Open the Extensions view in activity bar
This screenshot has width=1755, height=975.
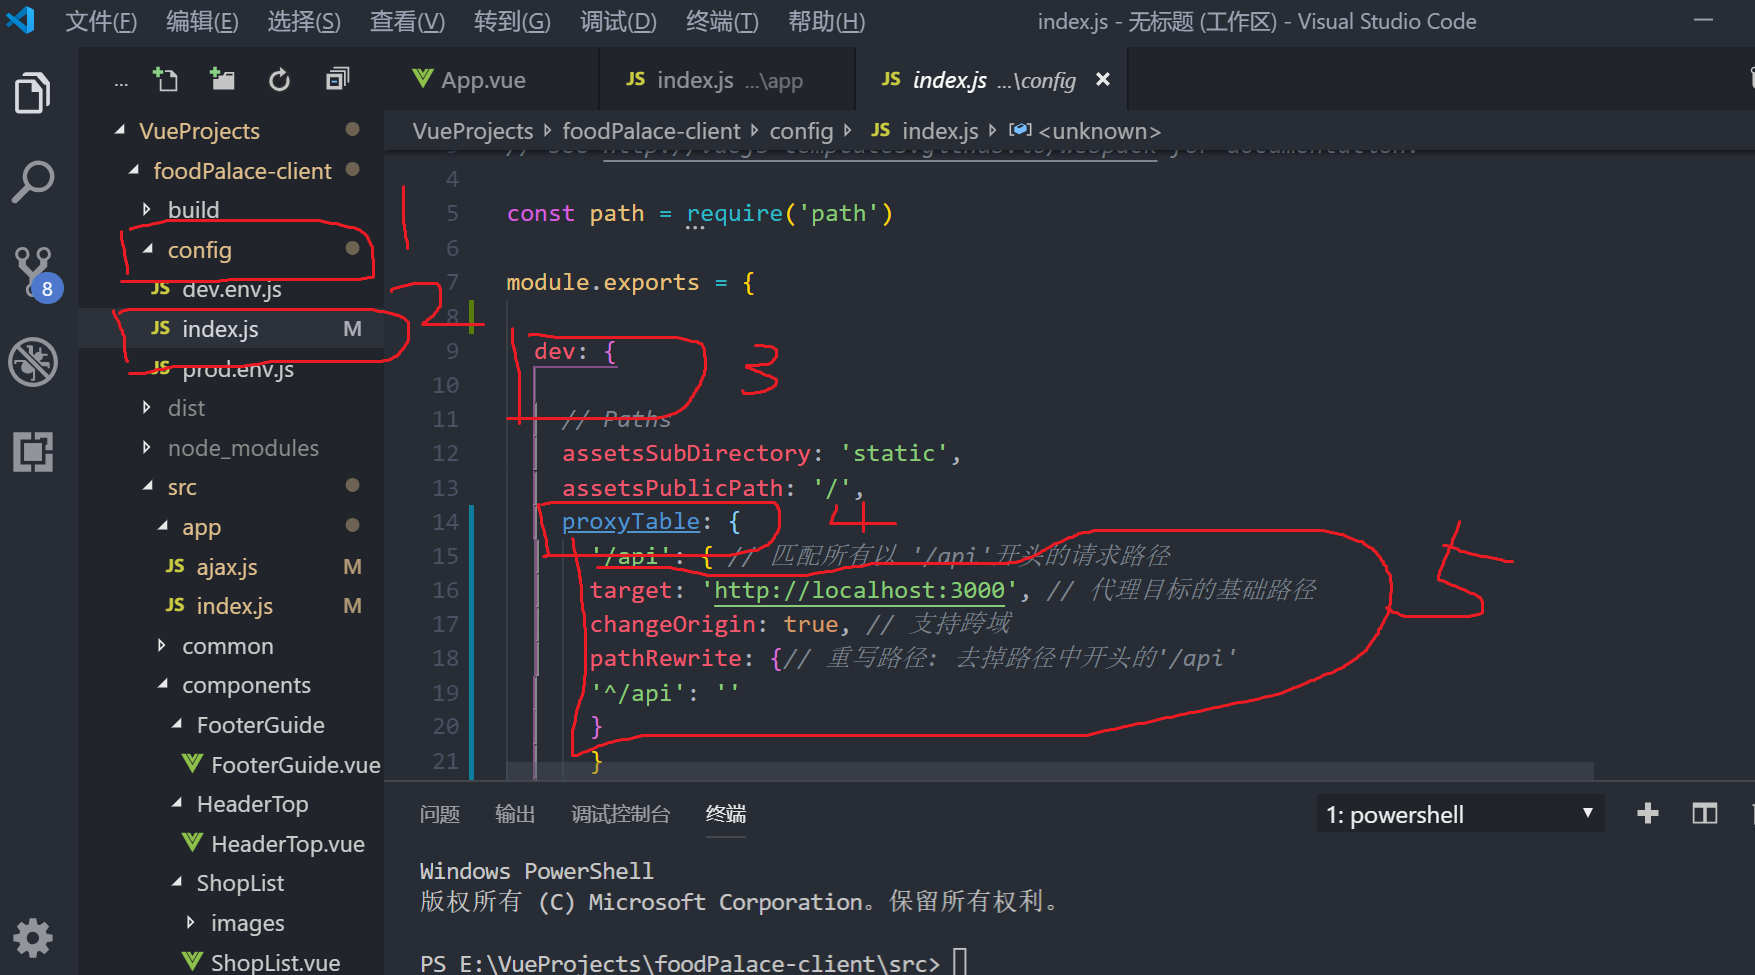(x=33, y=452)
